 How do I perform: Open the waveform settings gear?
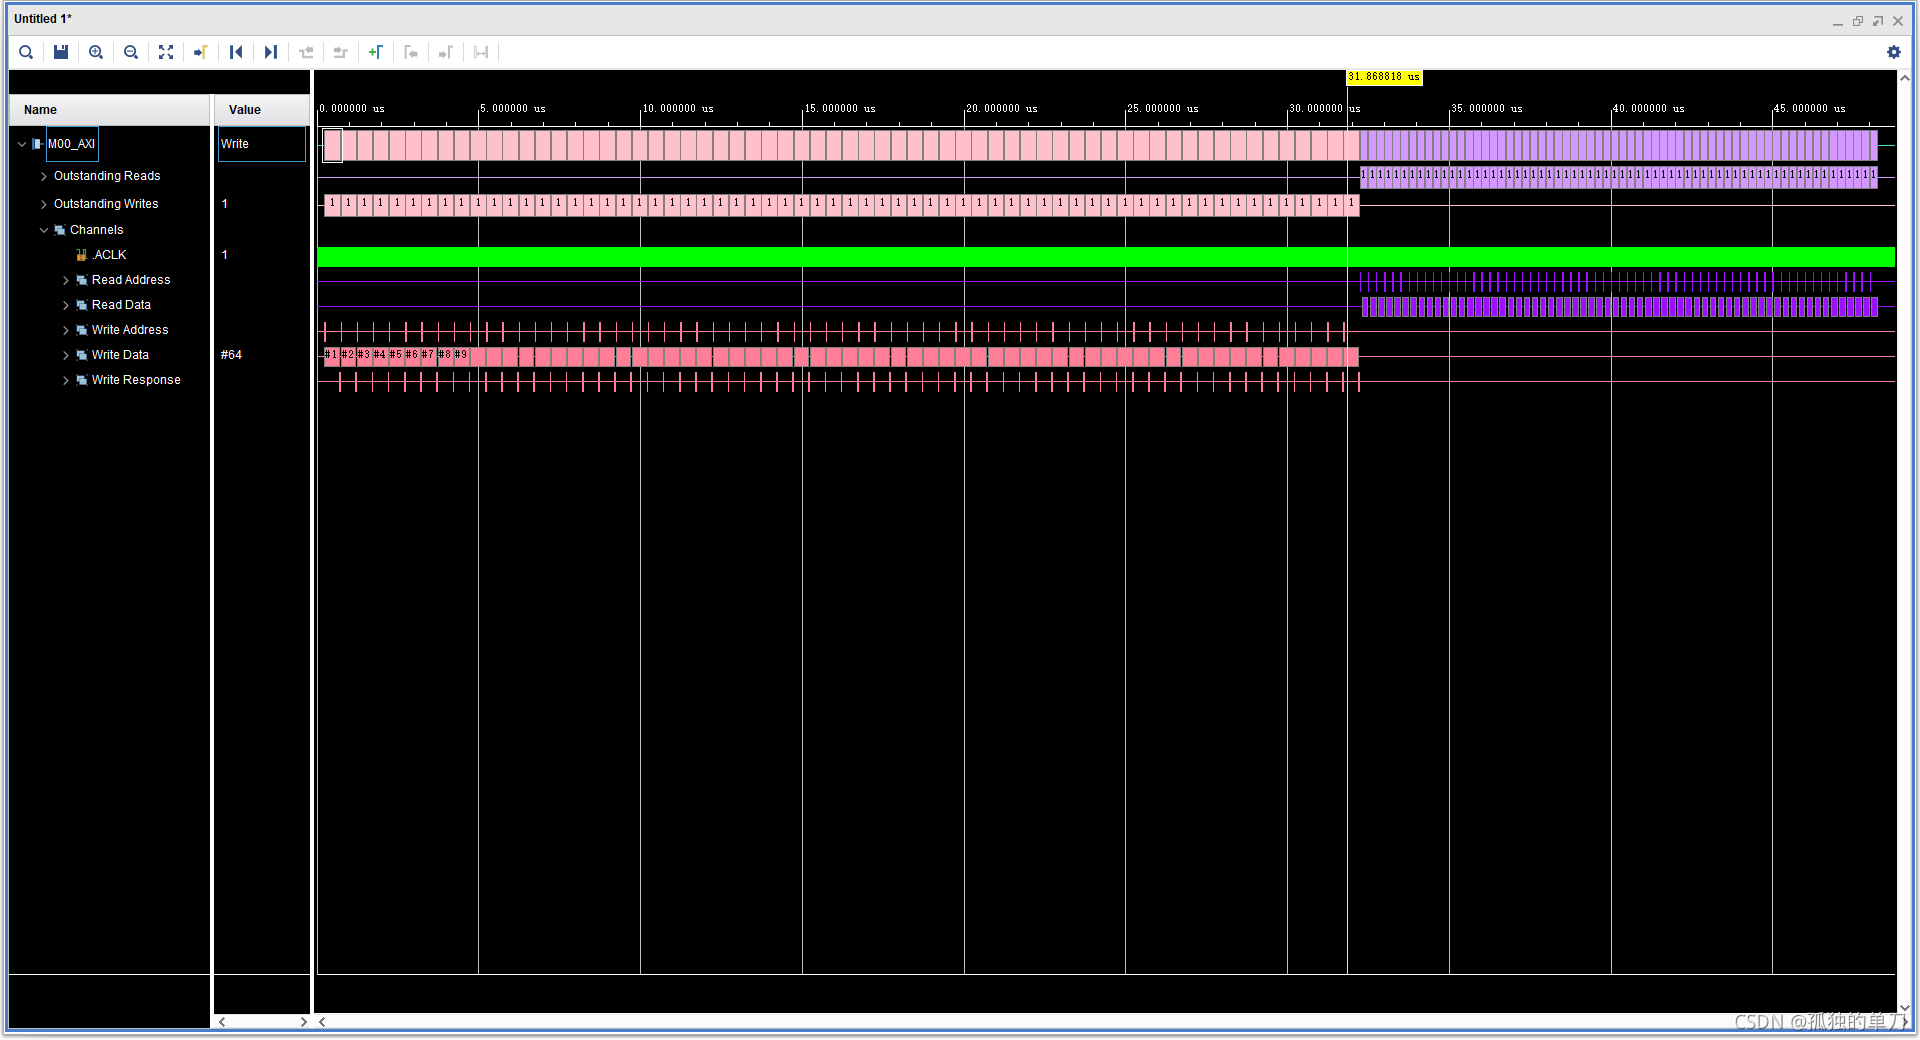pyautogui.click(x=1894, y=52)
